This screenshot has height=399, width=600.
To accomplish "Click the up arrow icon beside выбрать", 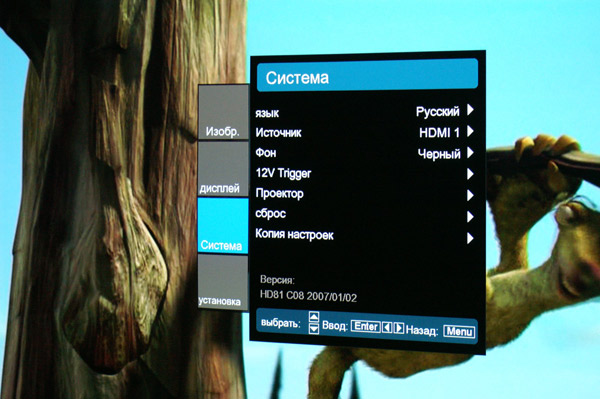I will click(314, 317).
